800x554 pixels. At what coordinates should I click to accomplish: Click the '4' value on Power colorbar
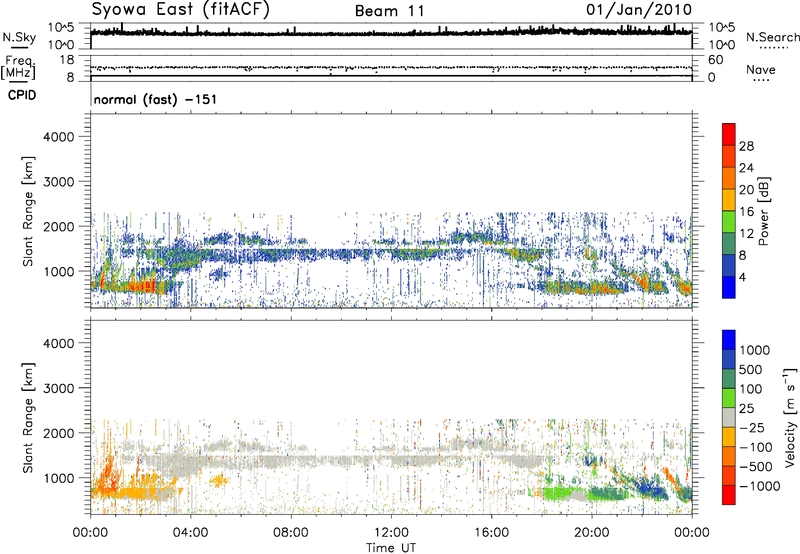click(742, 277)
